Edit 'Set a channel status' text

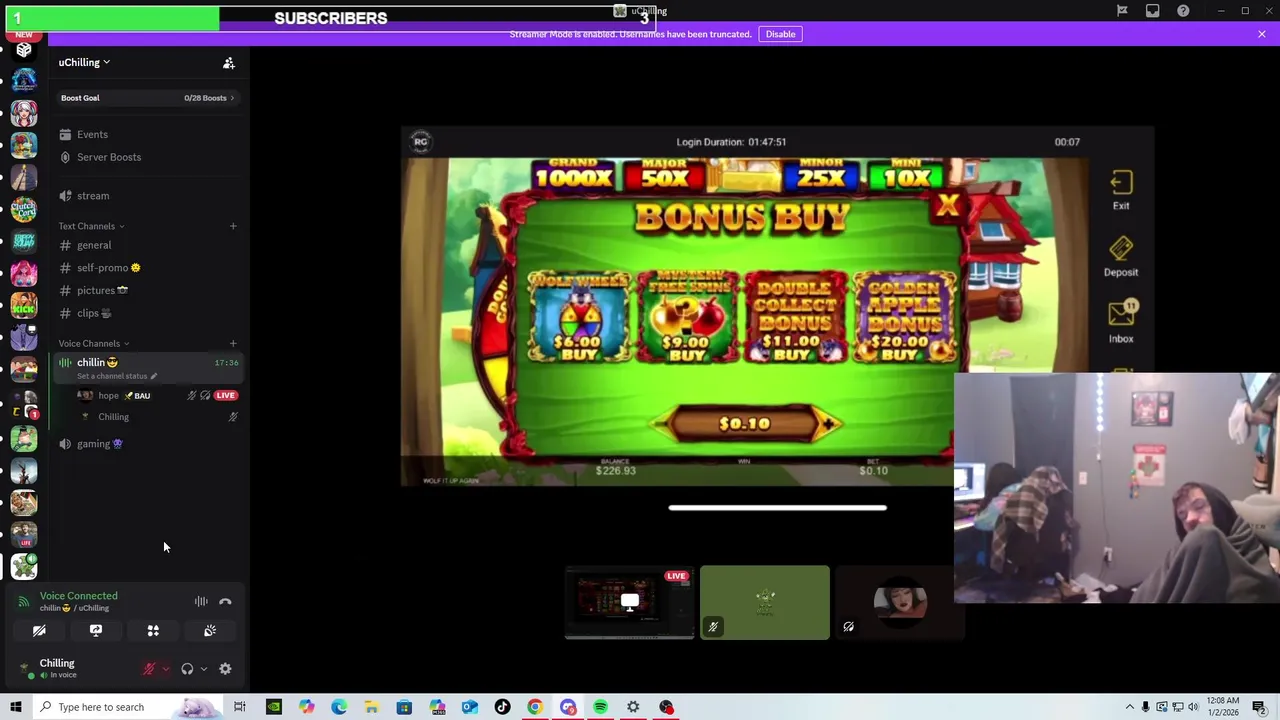pyautogui.click(x=116, y=376)
